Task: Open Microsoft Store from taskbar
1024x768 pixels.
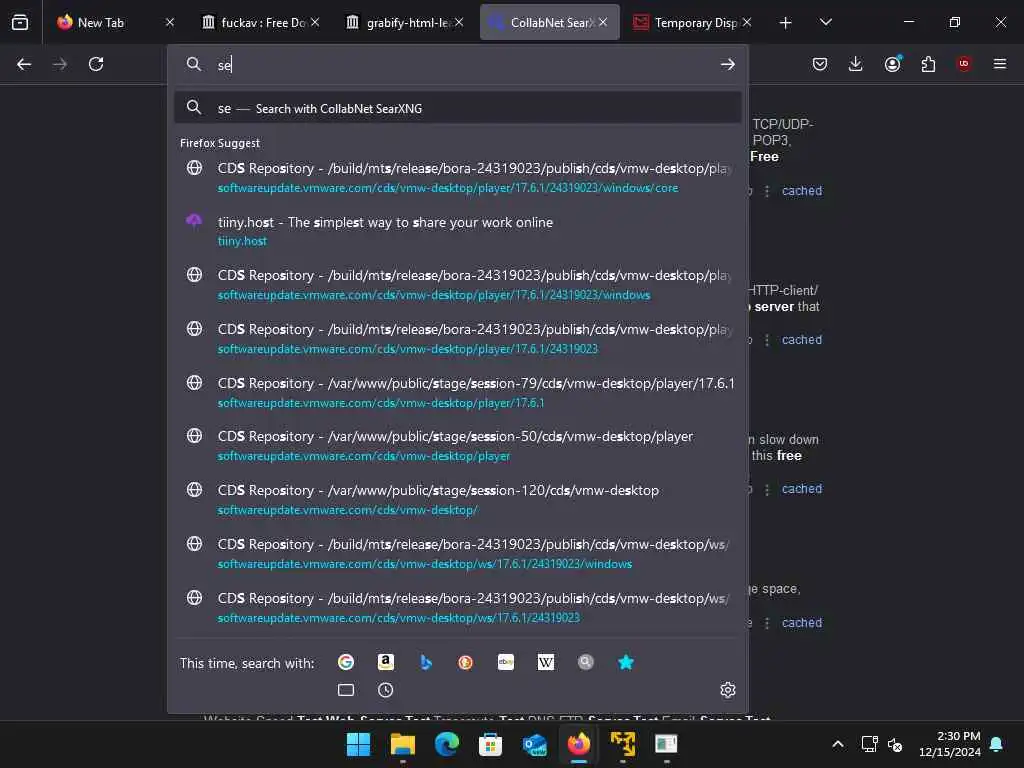Action: (x=490, y=744)
